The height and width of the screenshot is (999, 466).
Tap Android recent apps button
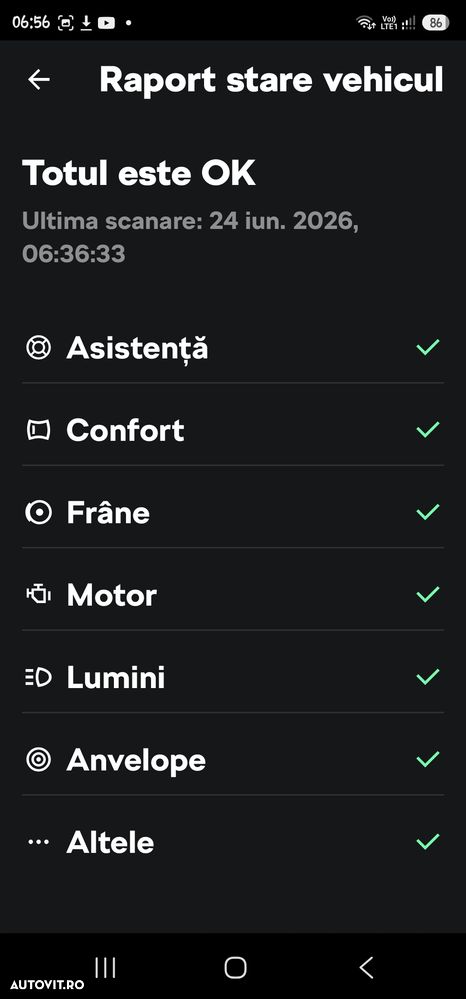[105, 967]
